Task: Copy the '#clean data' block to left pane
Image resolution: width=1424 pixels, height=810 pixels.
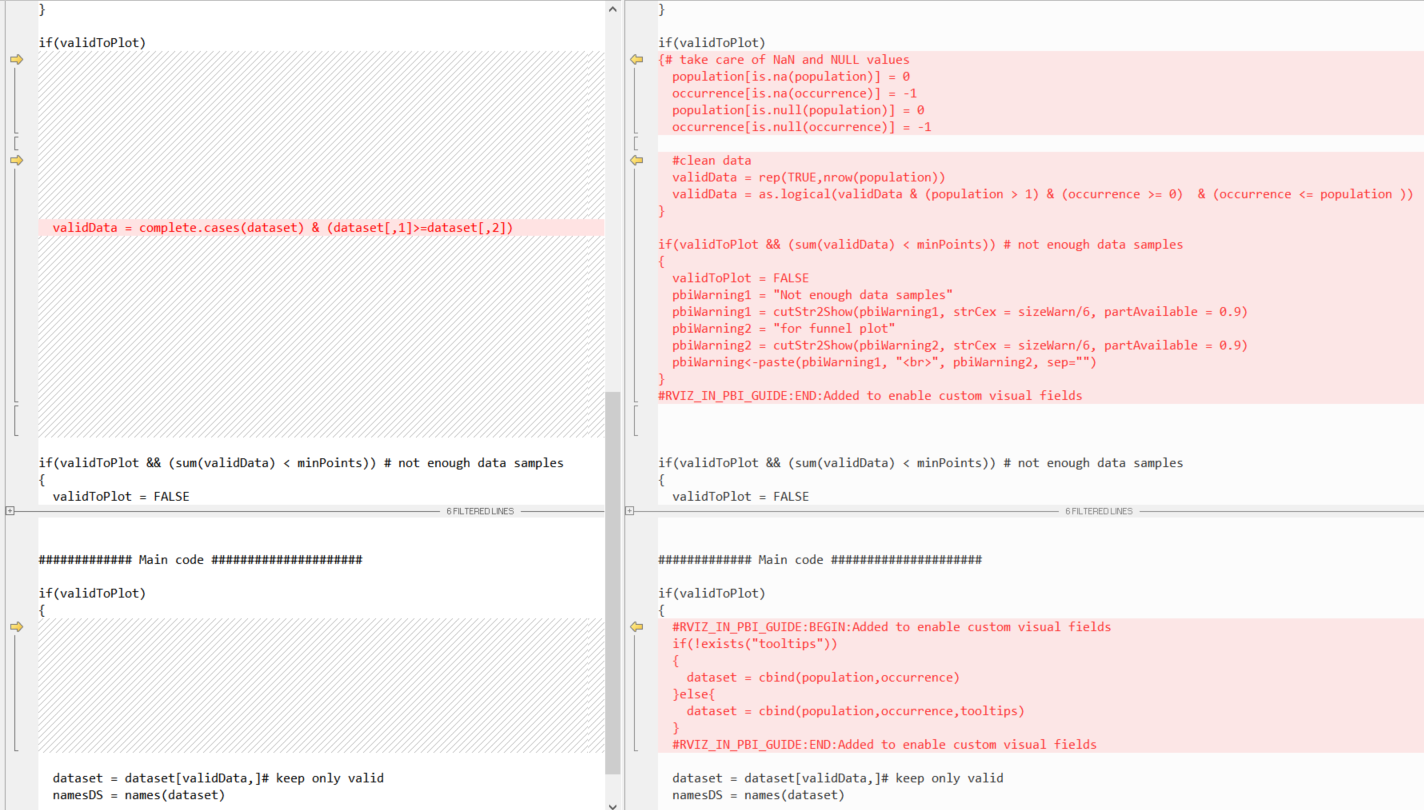Action: (636, 160)
